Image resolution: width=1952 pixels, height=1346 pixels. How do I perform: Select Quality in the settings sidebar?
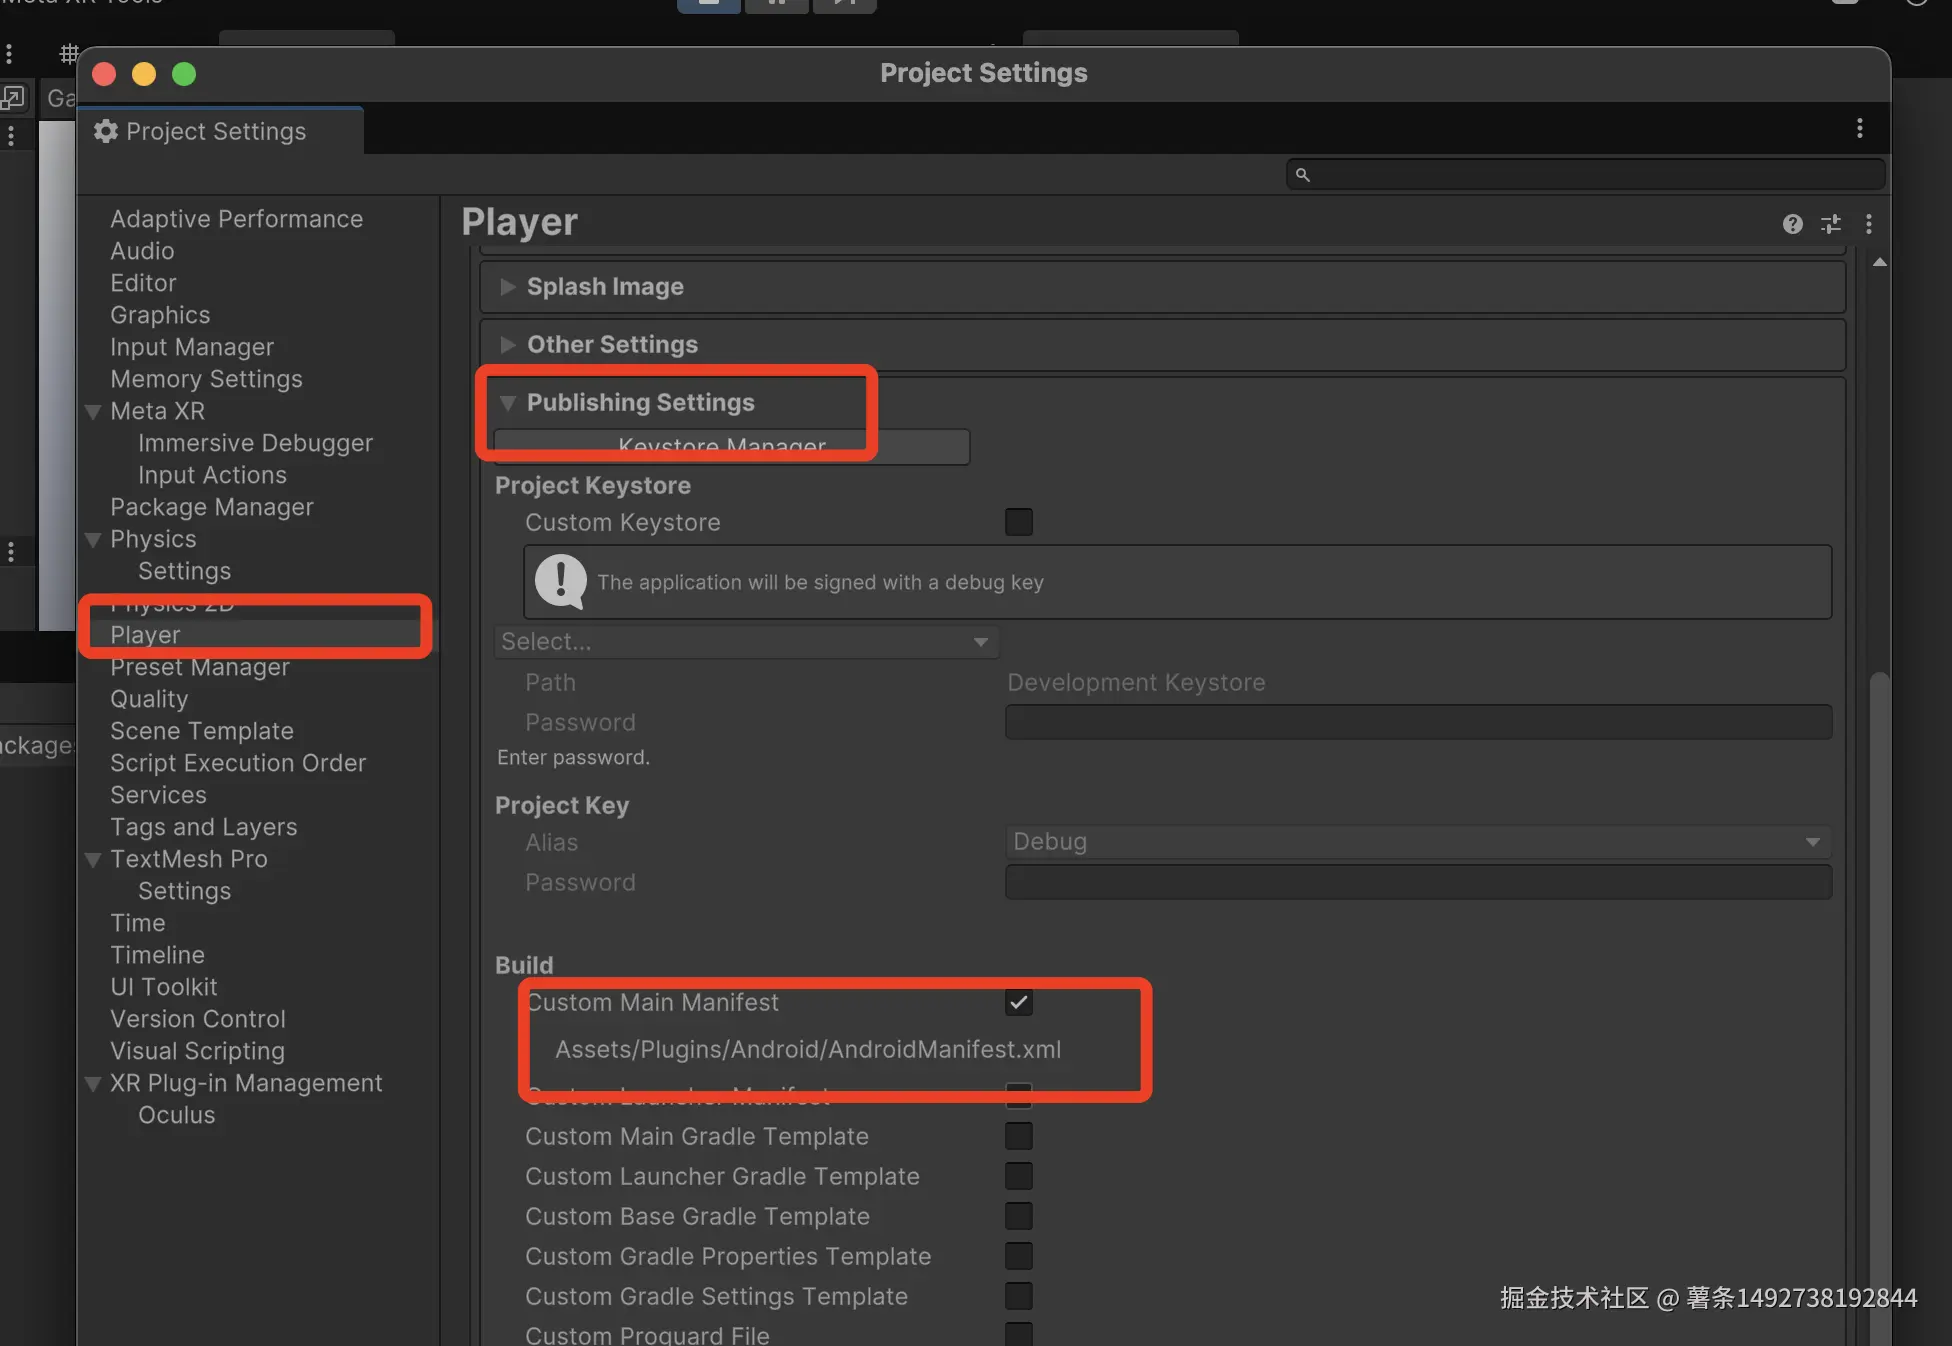[149, 699]
